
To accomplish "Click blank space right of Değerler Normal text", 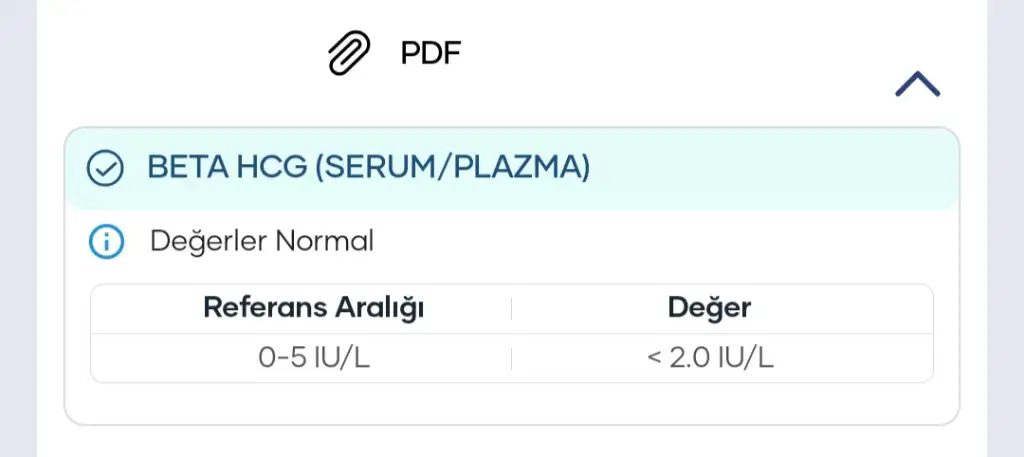I will click(x=650, y=241).
